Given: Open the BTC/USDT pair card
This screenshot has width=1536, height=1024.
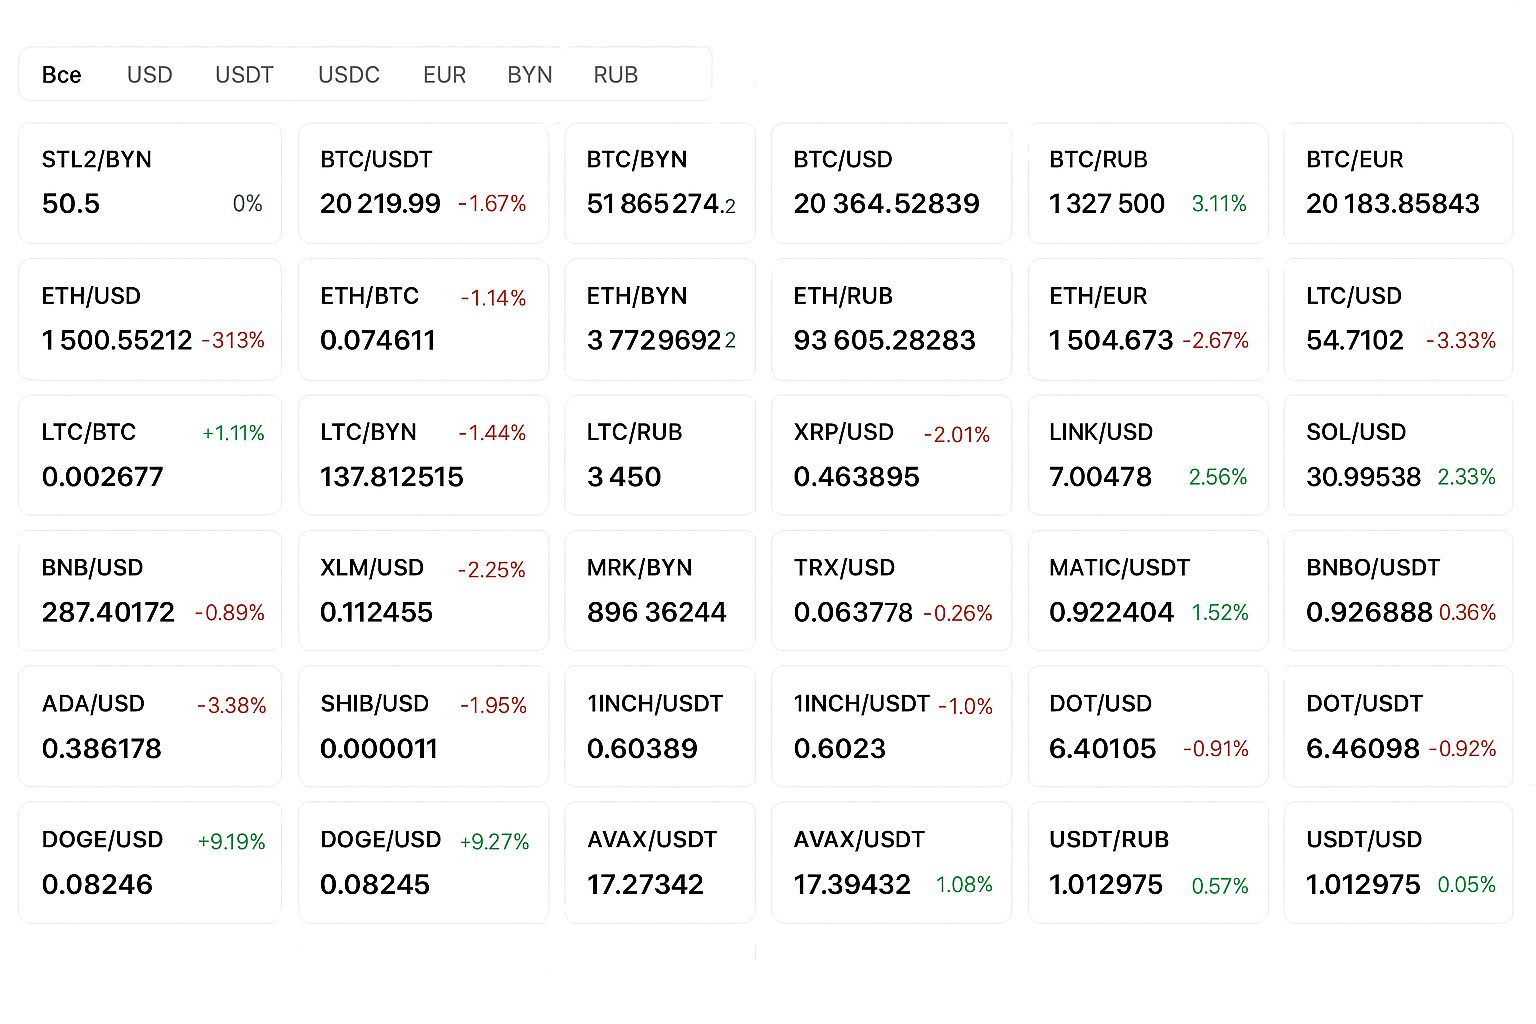Looking at the screenshot, I should tap(423, 183).
